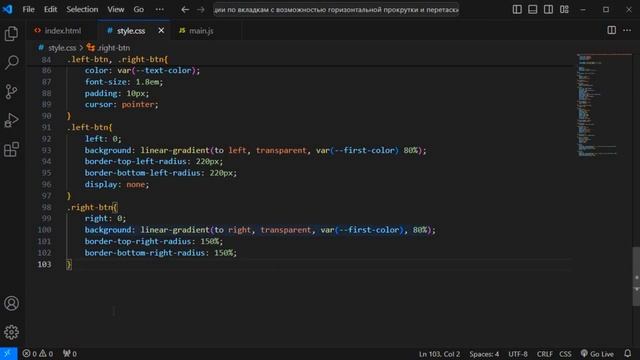Click the 'cursor: pointer;' line
Image resolution: width=640 pixels, height=360 pixels.
(122, 104)
